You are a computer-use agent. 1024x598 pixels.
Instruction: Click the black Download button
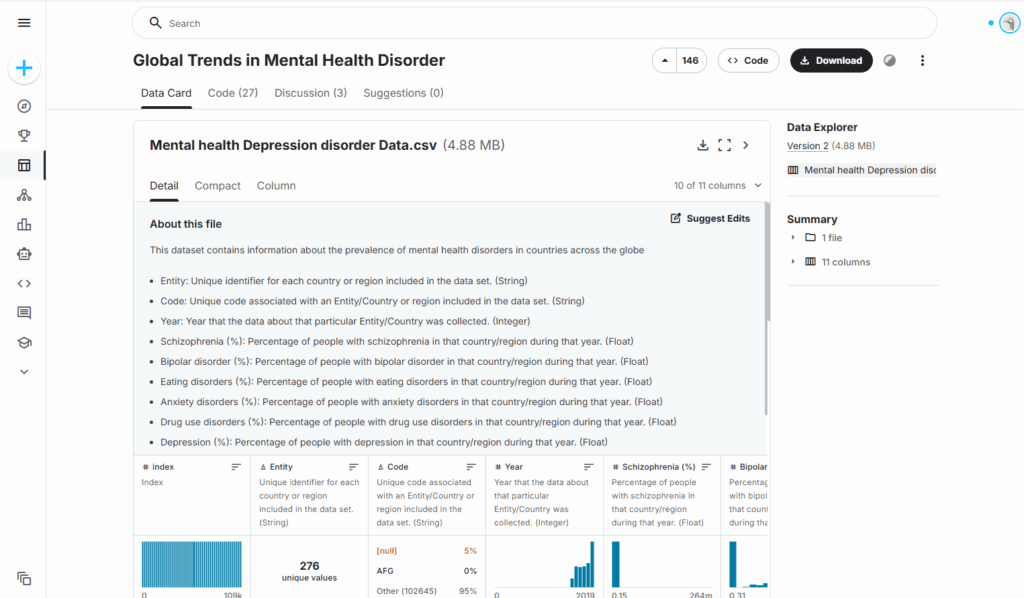pos(830,61)
